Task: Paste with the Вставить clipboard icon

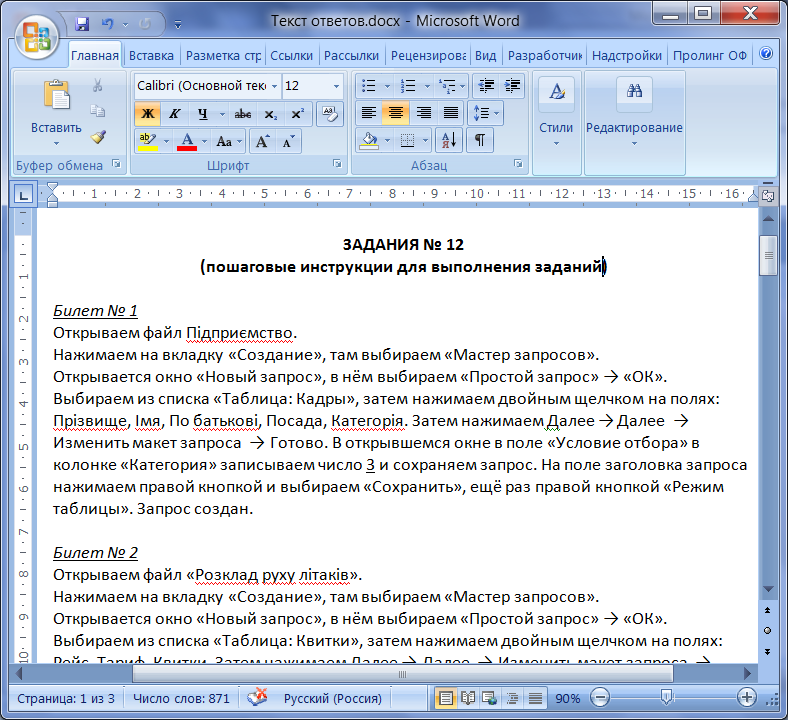Action: click(x=56, y=94)
